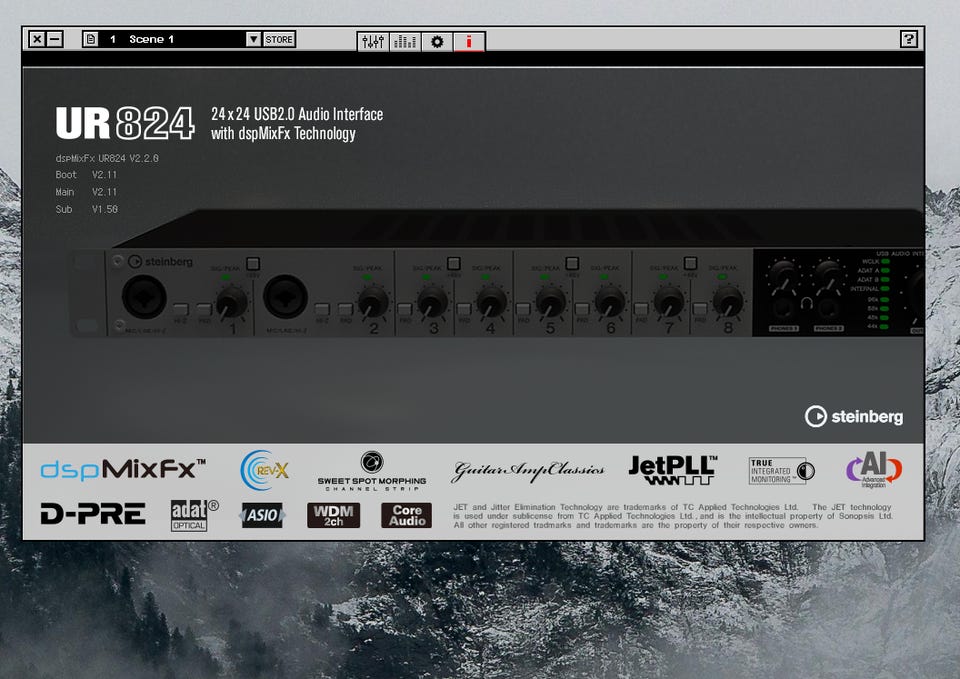Click the 'with dspMixFx Technology' line
The width and height of the screenshot is (960, 679).
pyautogui.click(x=283, y=133)
